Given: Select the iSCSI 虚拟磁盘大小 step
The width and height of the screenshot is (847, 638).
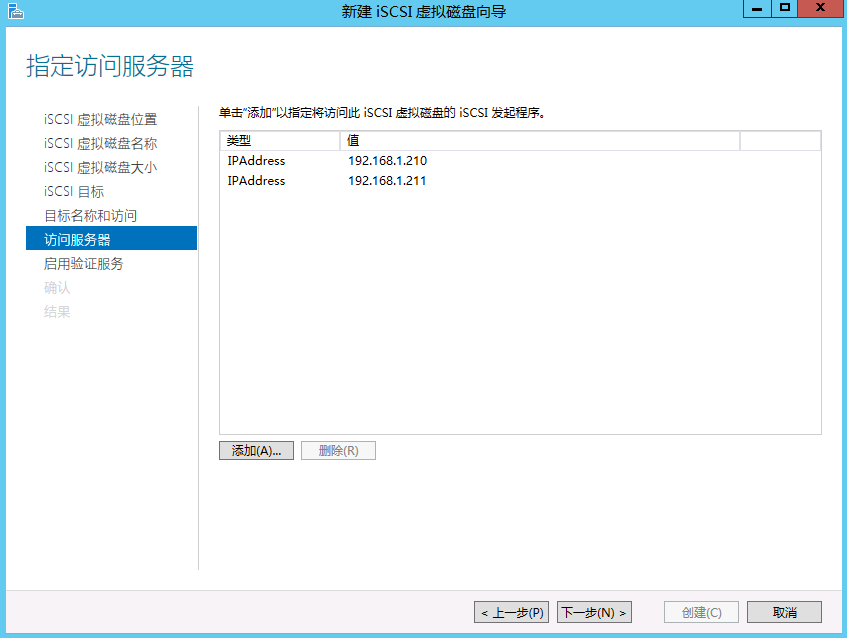Looking at the screenshot, I should (100, 167).
